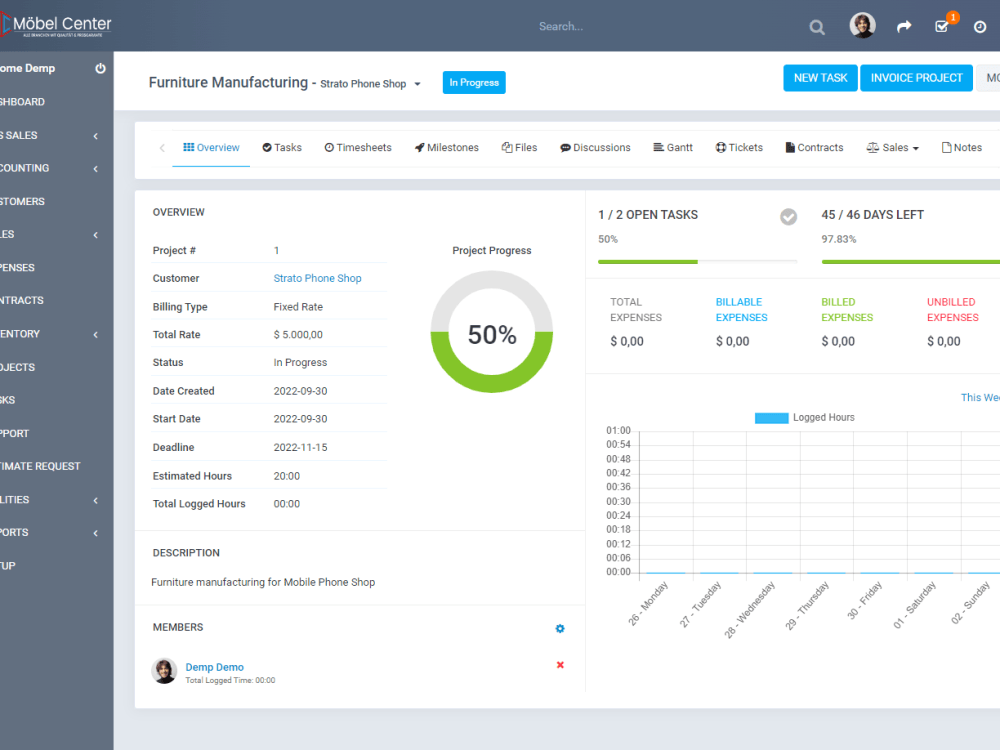Switch to the Tasks tab
Screen dimensions: 1000x750
(282, 147)
